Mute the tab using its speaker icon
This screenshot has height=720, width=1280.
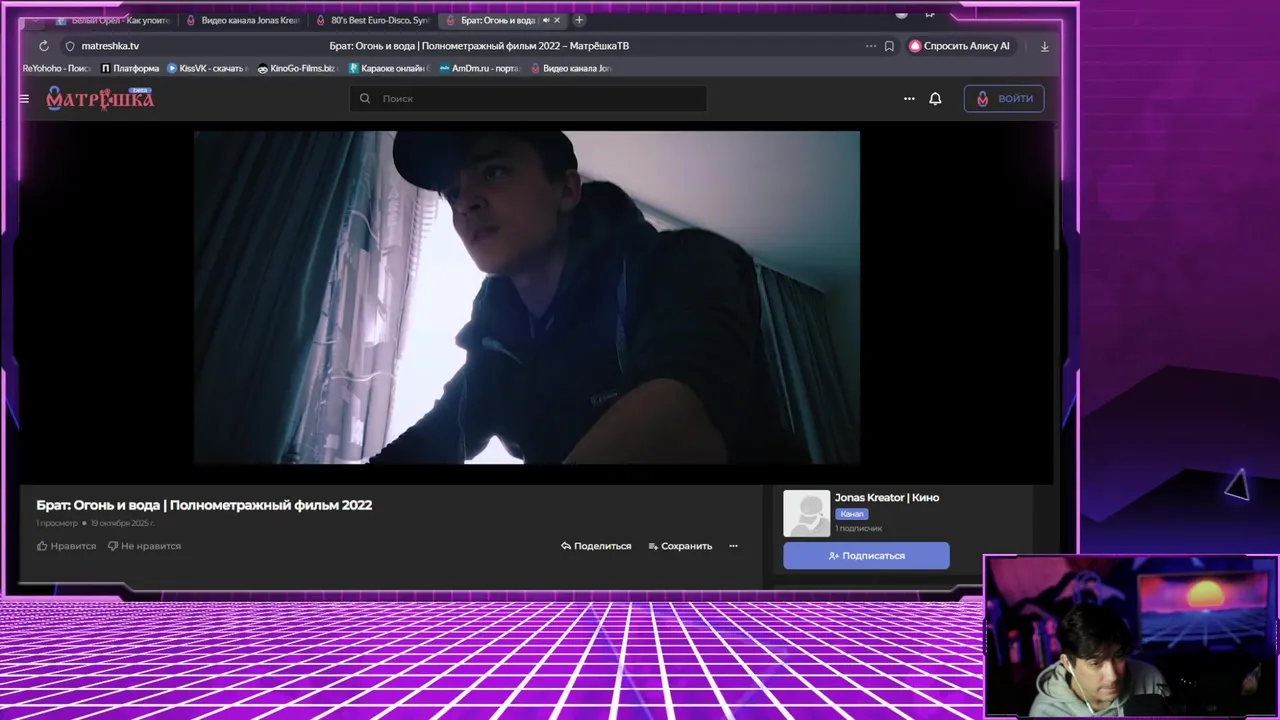point(546,20)
